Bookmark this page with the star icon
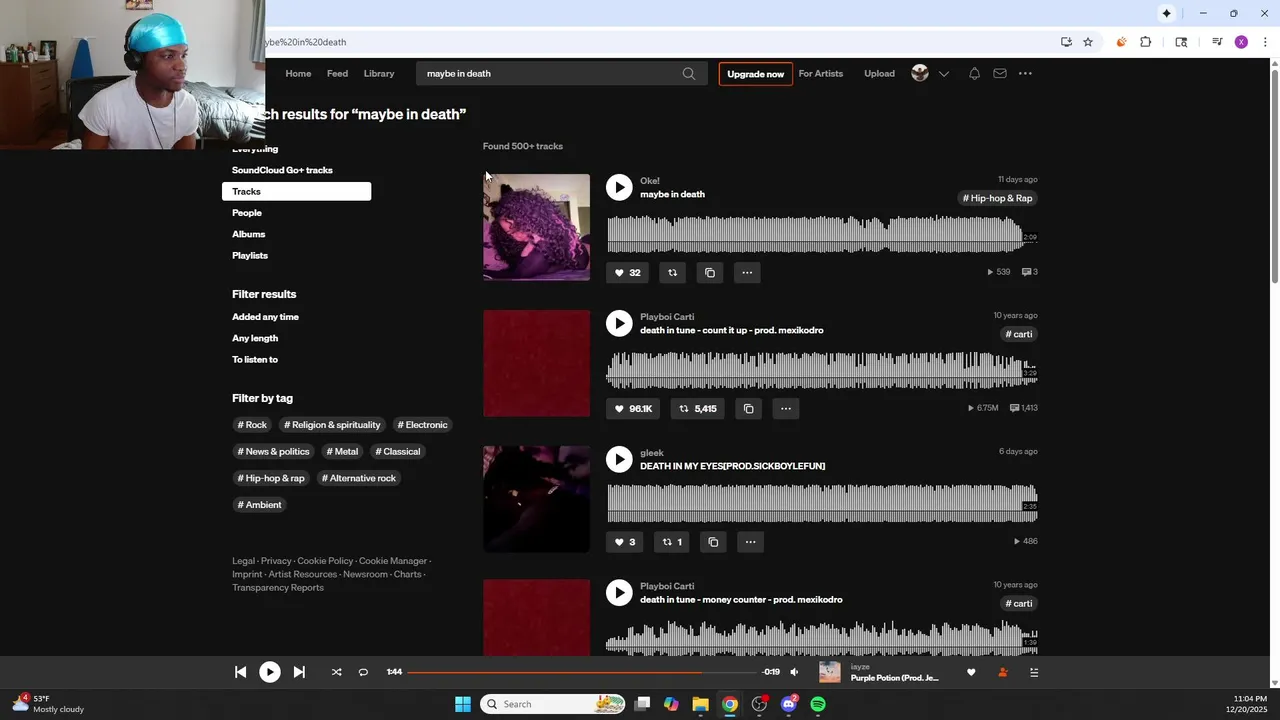 [x=1088, y=42]
